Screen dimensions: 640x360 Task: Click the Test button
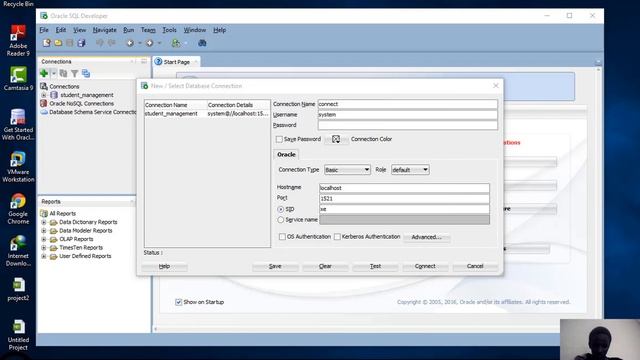tap(376, 266)
